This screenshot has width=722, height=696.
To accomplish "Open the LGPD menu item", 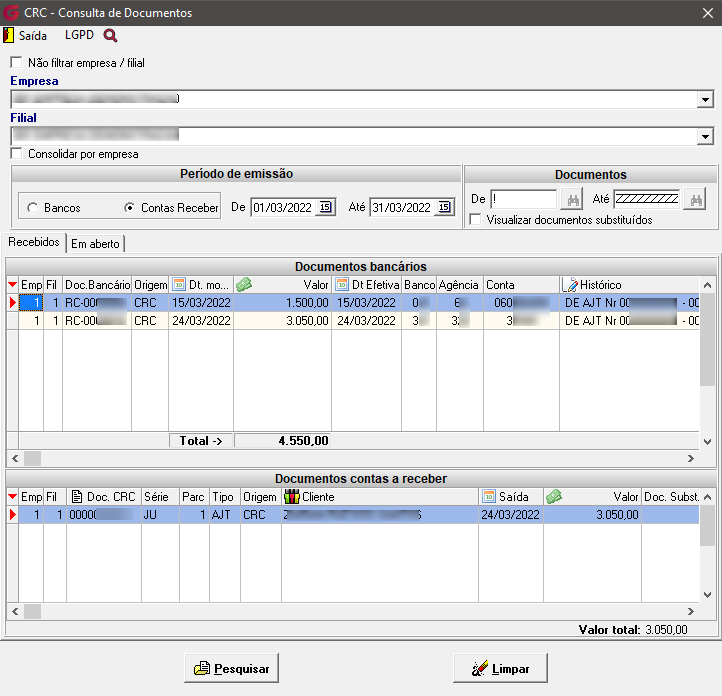I will (79, 35).
